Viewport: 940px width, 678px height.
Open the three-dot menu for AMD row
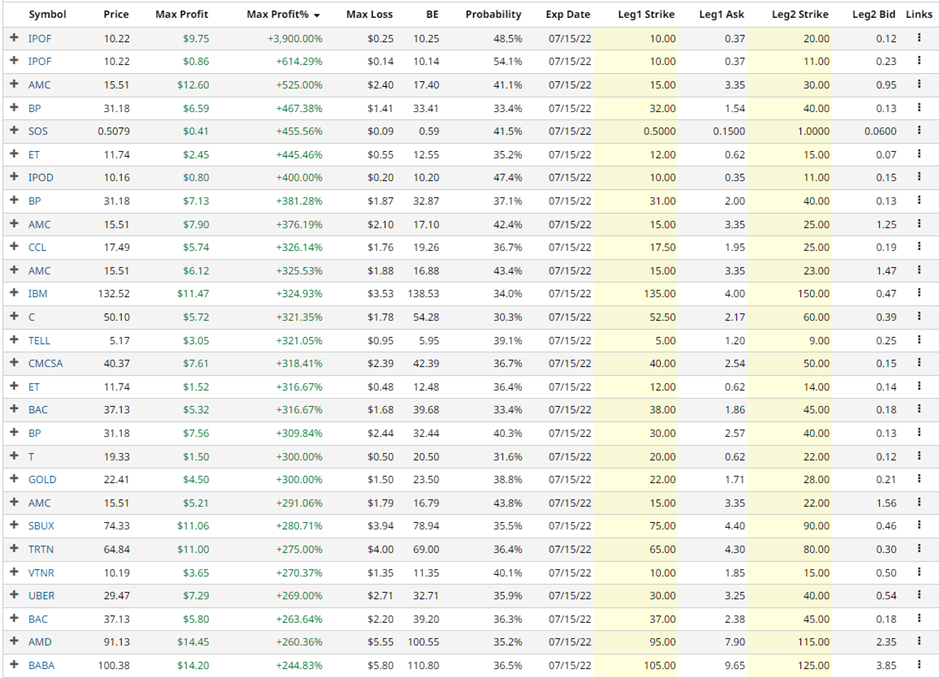click(918, 642)
